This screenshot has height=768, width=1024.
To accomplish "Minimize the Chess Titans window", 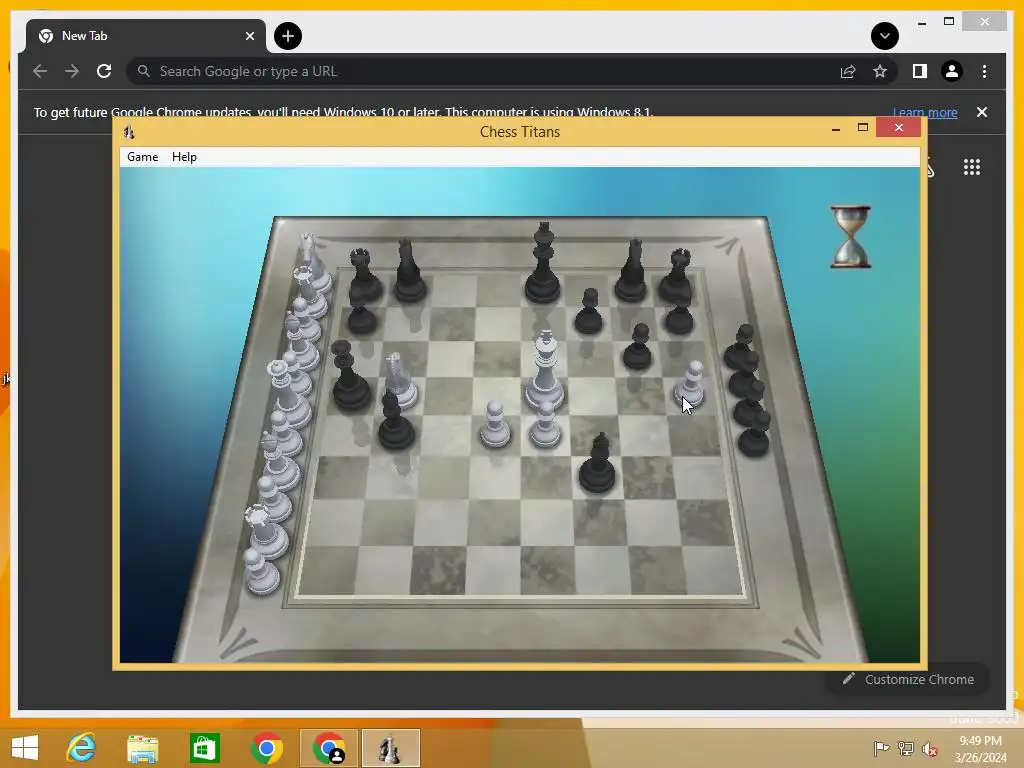I will [836, 129].
